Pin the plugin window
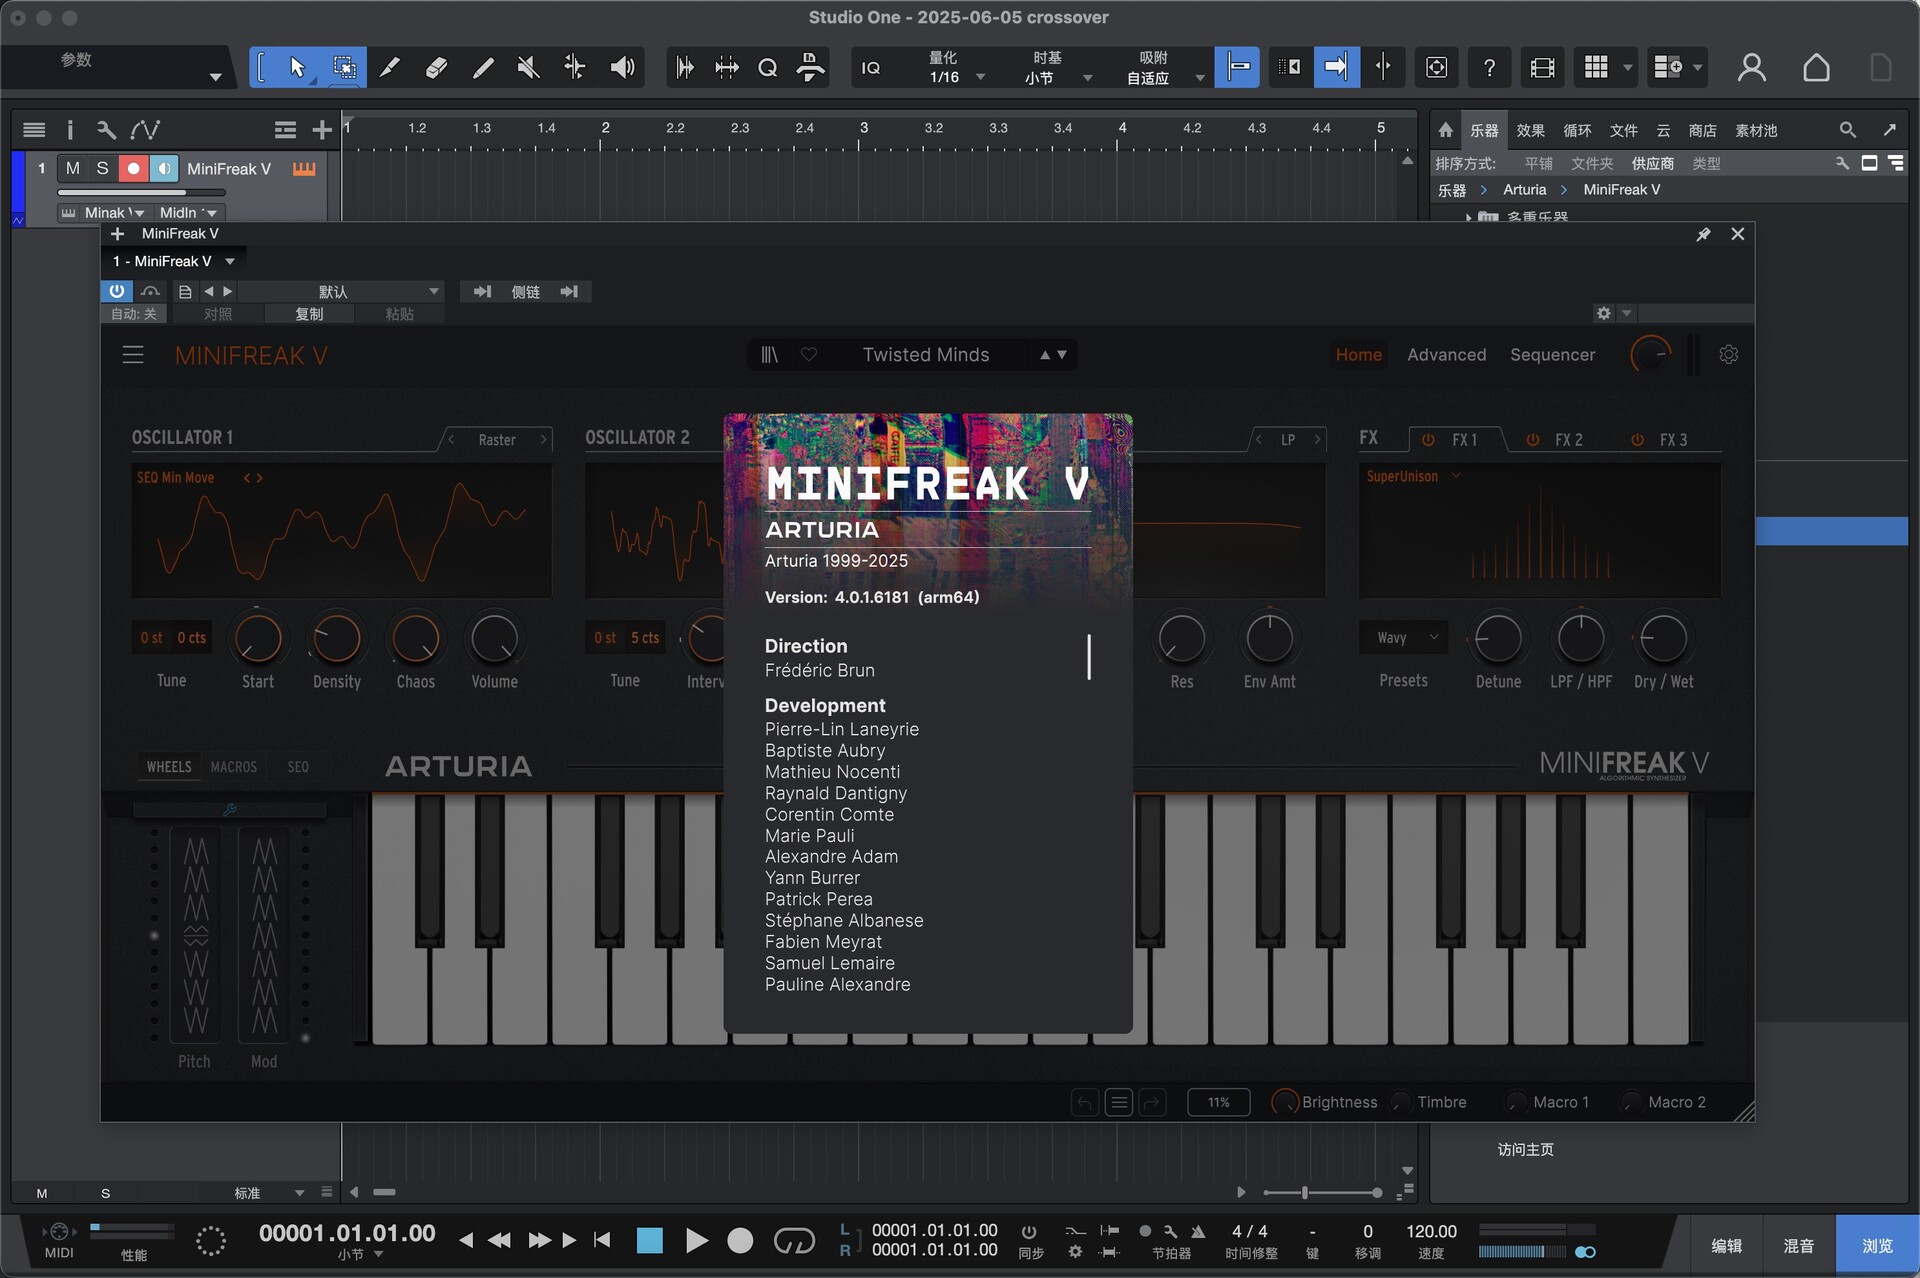This screenshot has width=1920, height=1278. point(1703,234)
